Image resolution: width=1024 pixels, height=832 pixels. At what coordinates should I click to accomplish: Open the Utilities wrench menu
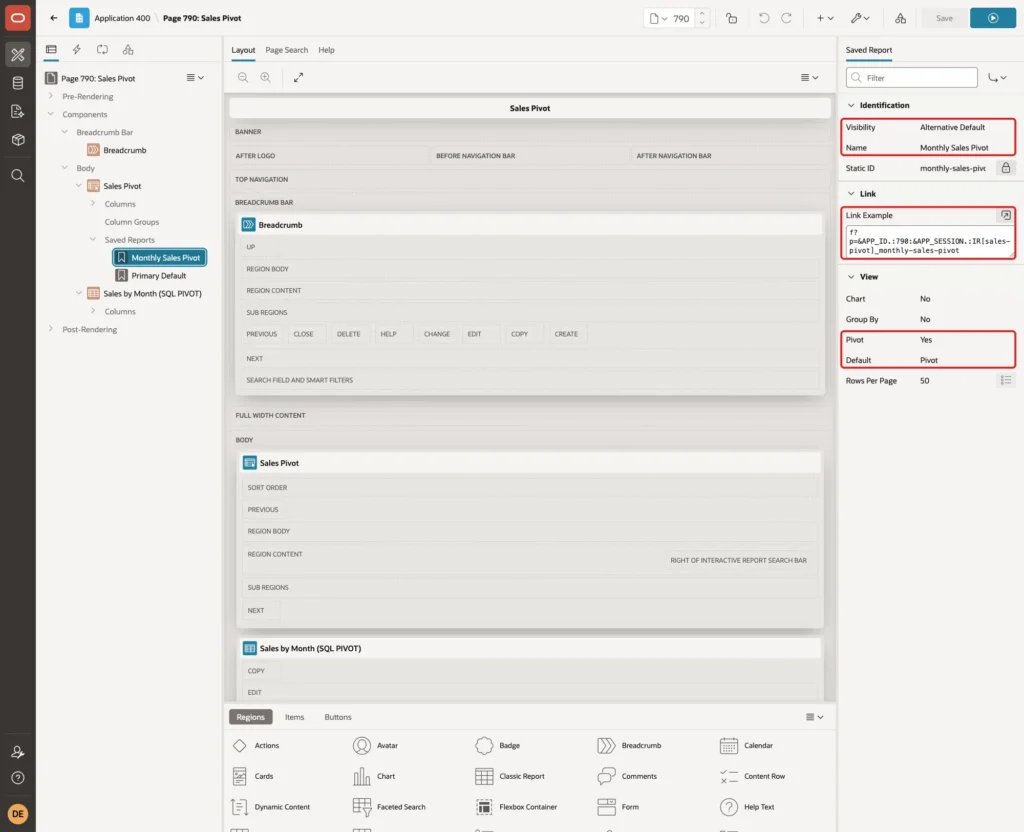(860, 18)
